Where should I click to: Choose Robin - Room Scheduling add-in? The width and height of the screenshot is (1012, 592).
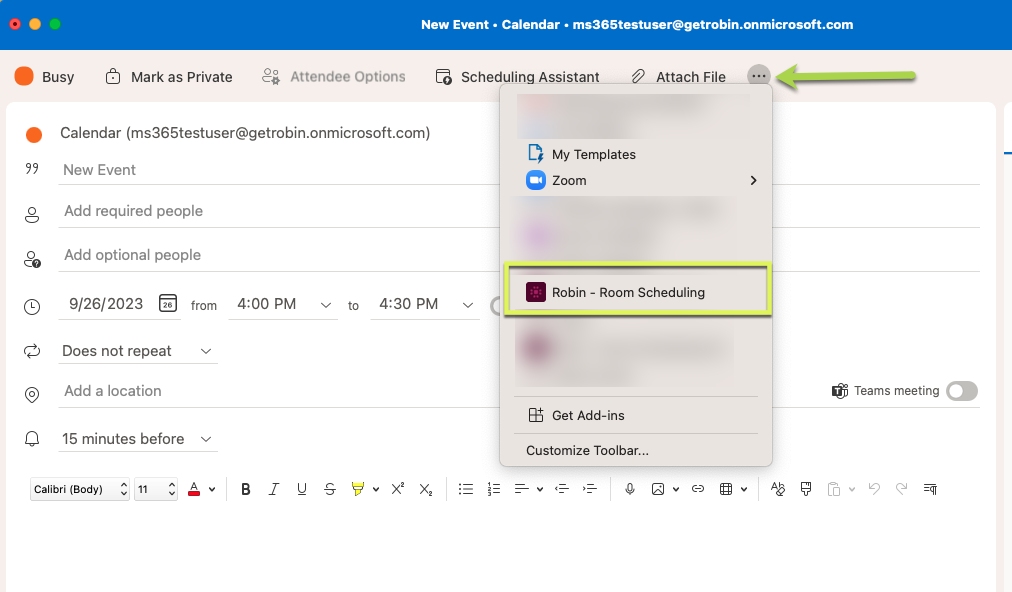pyautogui.click(x=636, y=292)
